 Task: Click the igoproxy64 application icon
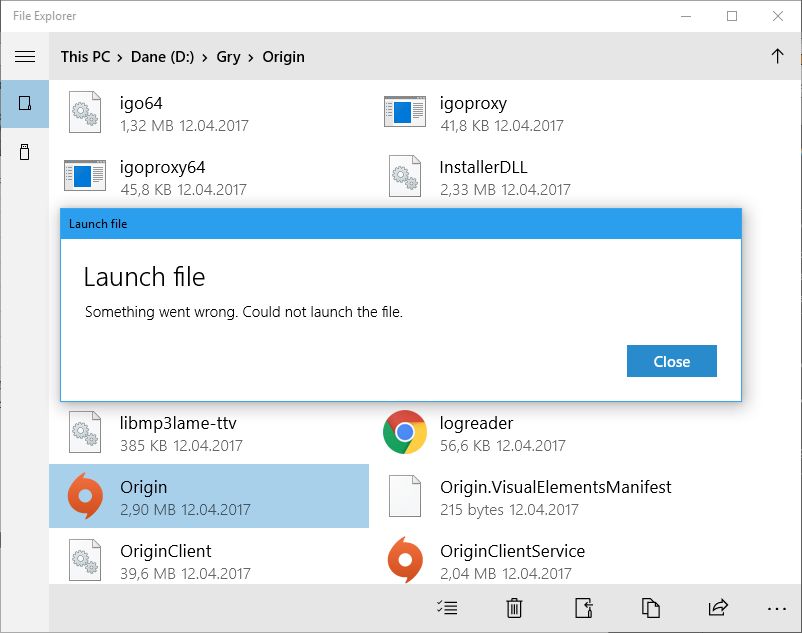click(85, 175)
